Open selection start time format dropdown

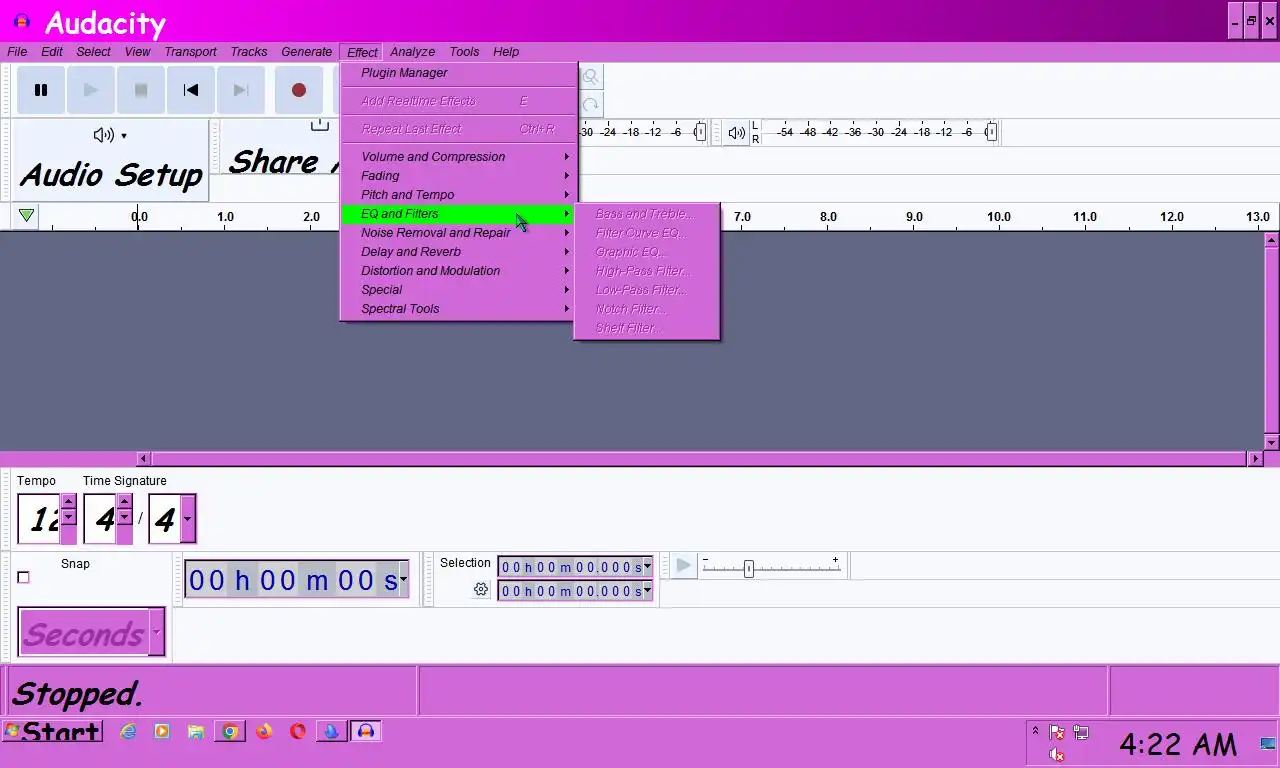tap(647, 567)
